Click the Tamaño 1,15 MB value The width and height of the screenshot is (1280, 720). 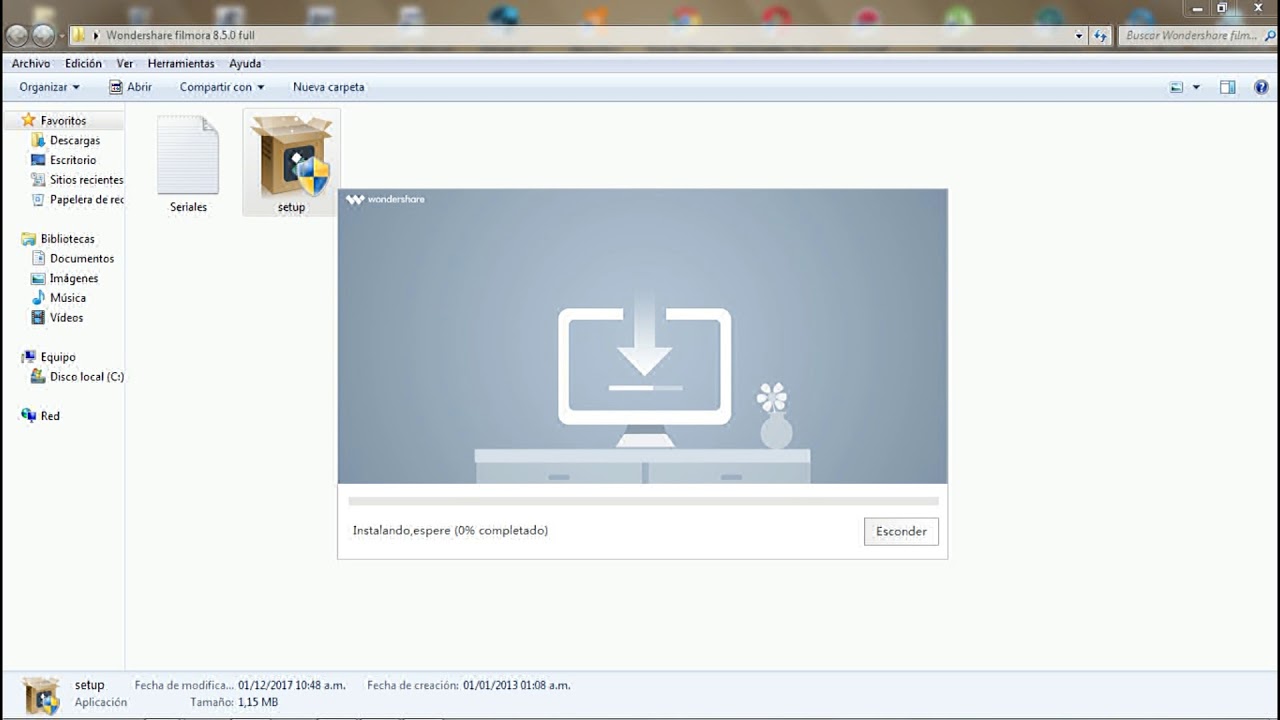258,702
